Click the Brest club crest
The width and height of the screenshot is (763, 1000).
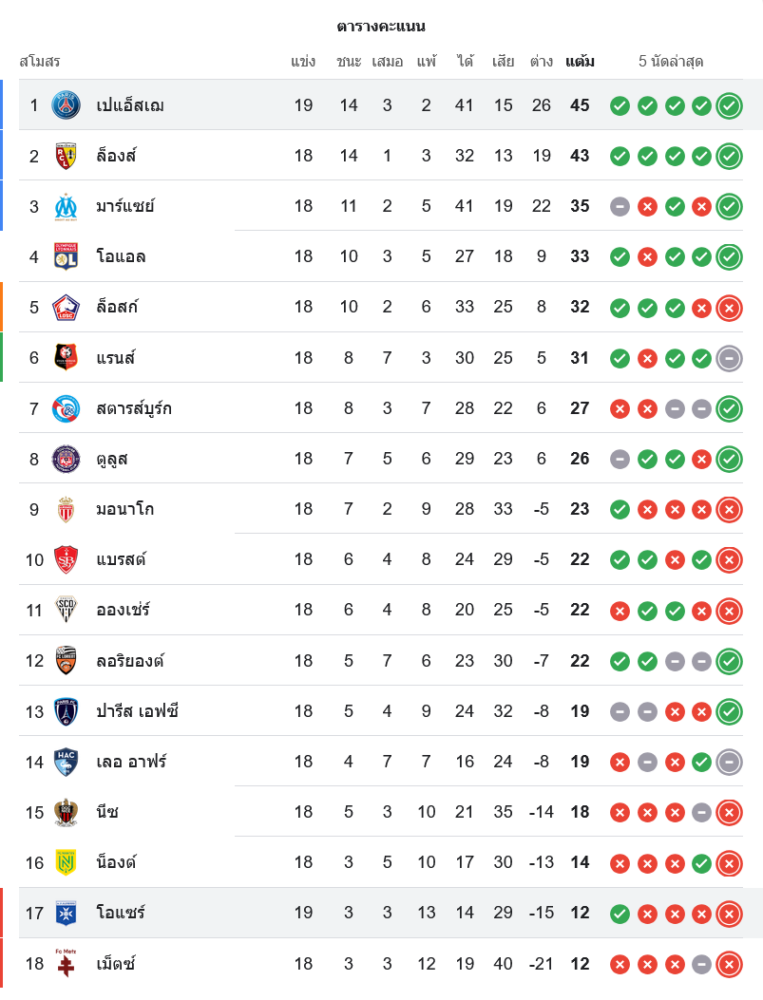[x=66, y=559]
